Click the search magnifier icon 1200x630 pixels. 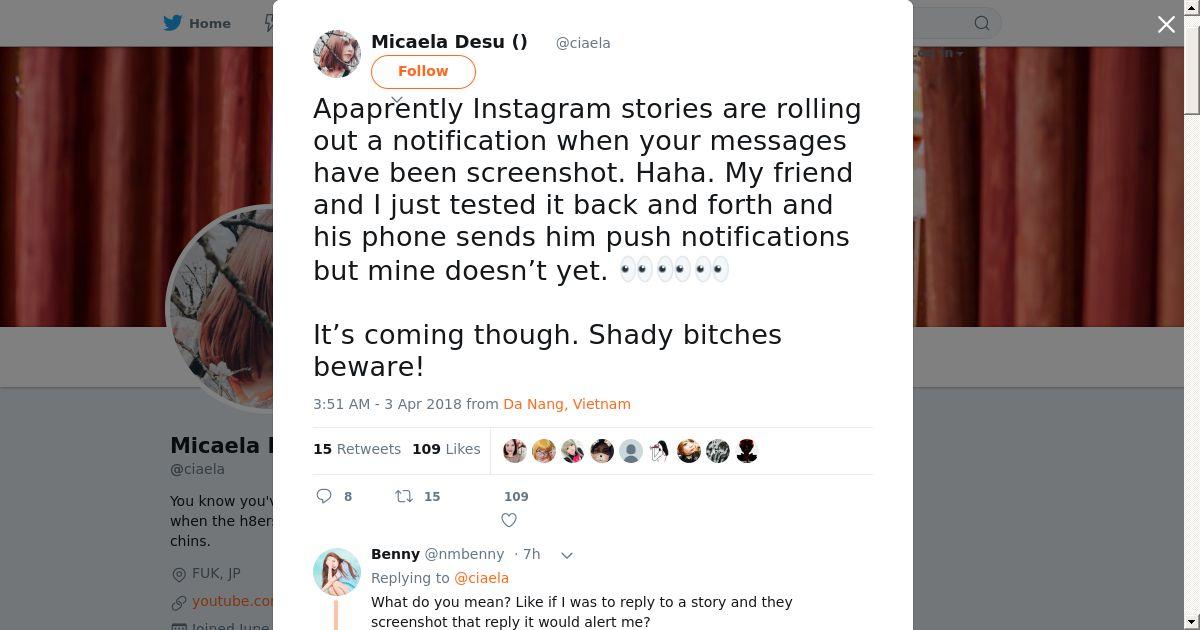pos(982,23)
